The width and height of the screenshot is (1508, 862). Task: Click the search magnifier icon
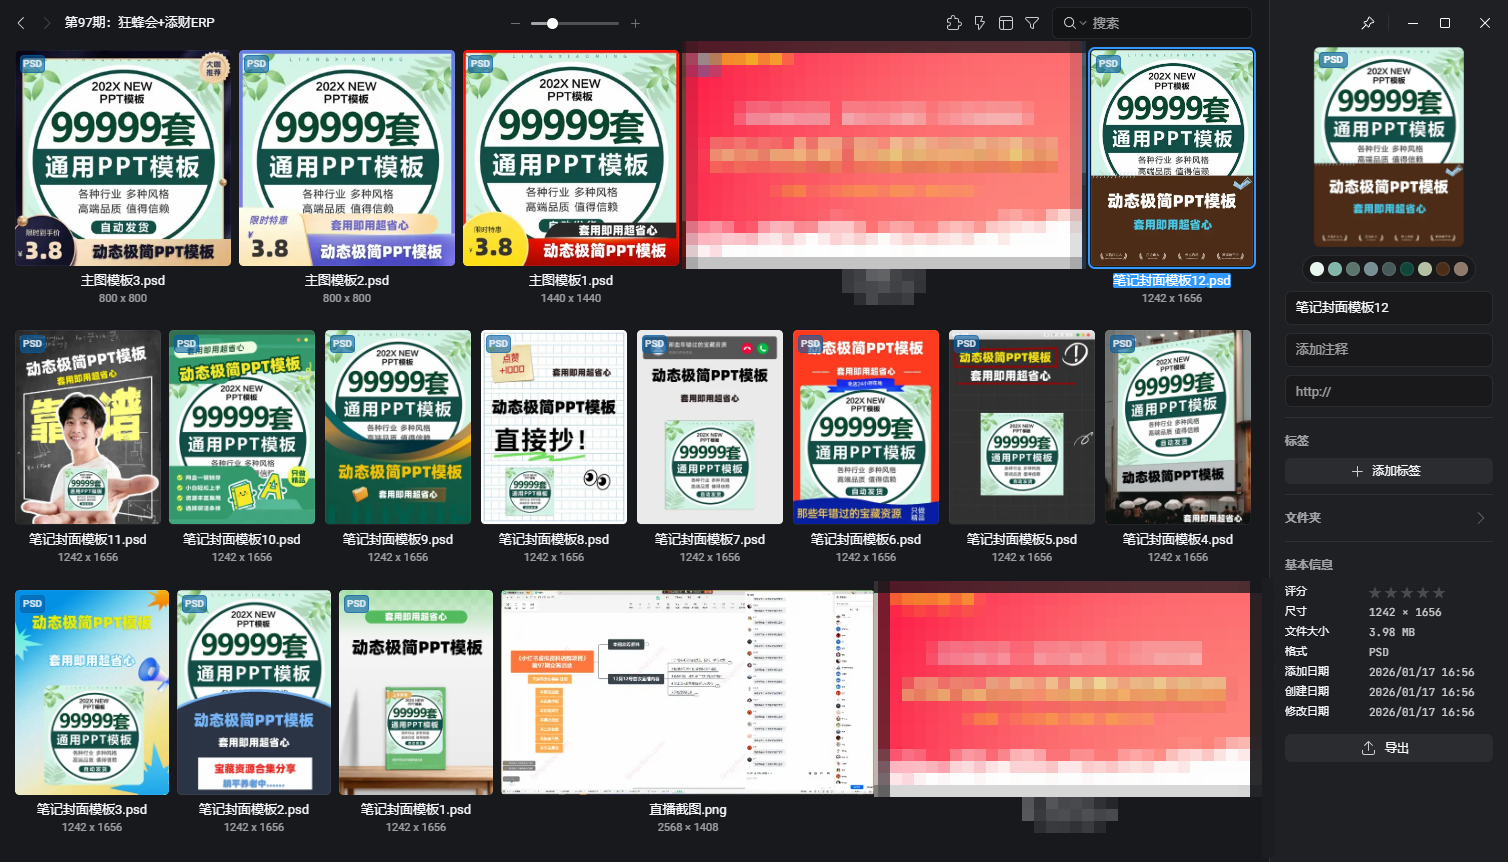(1069, 22)
